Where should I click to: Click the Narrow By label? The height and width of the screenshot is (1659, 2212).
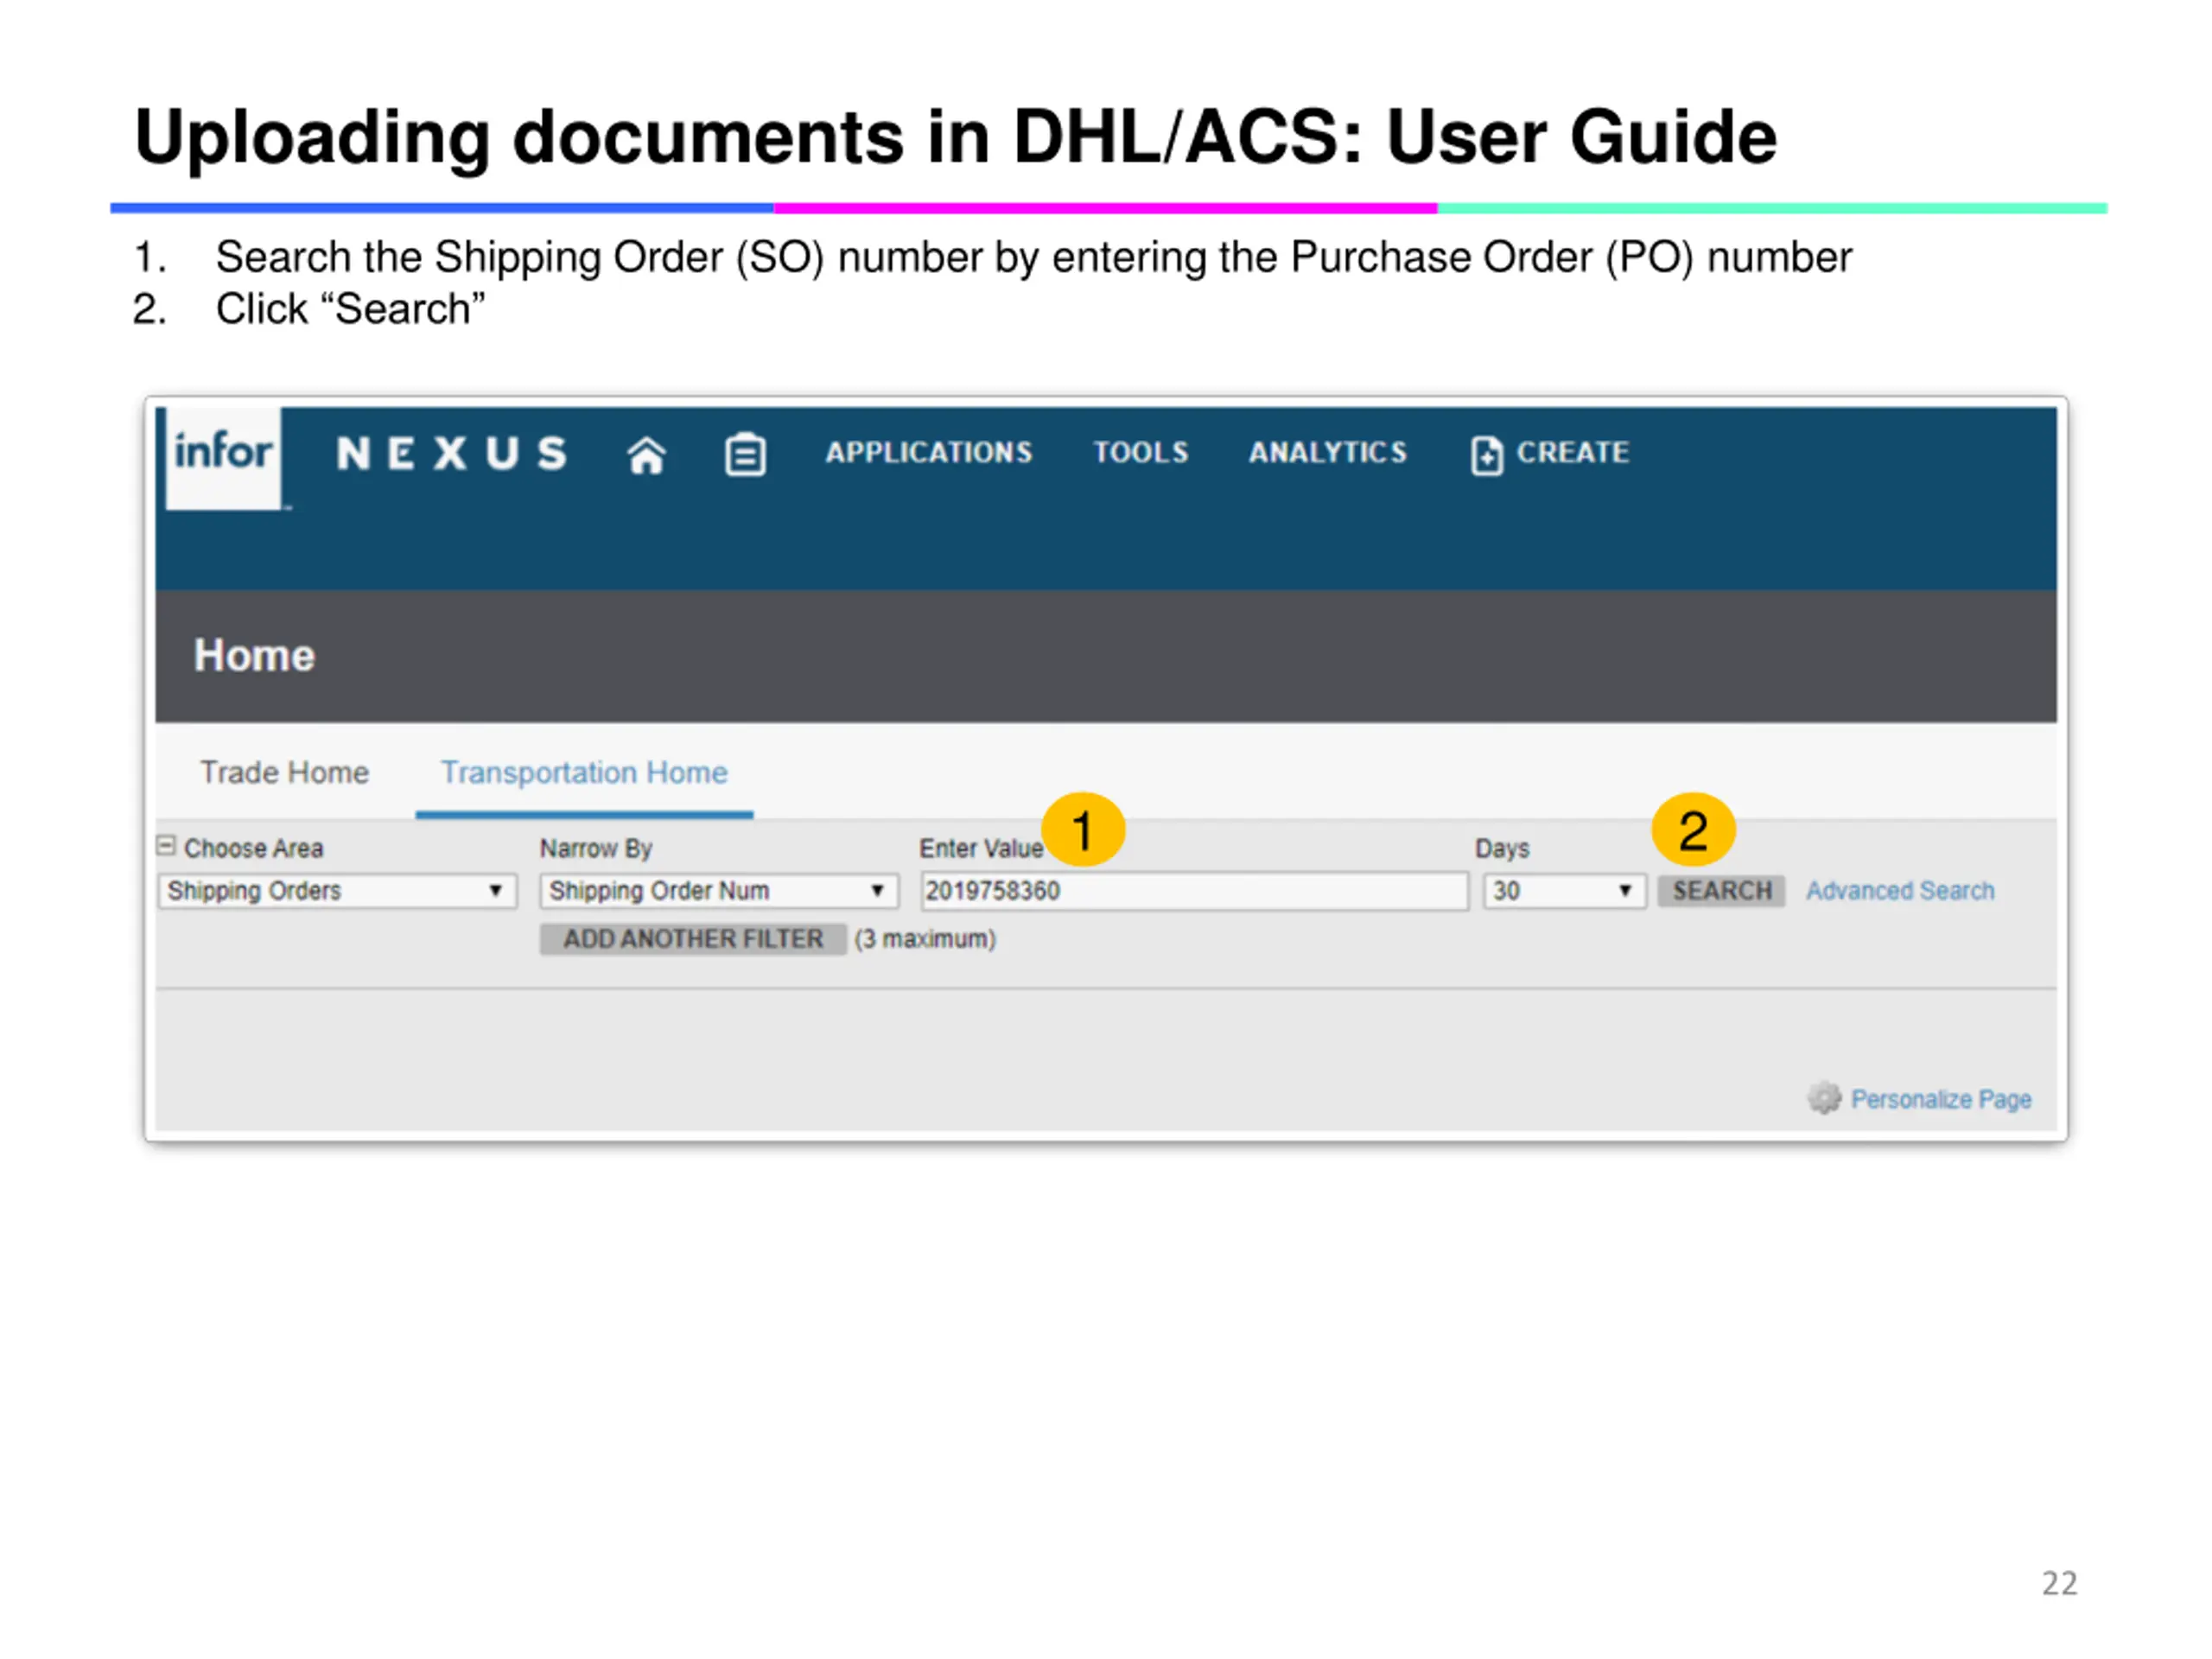point(596,848)
